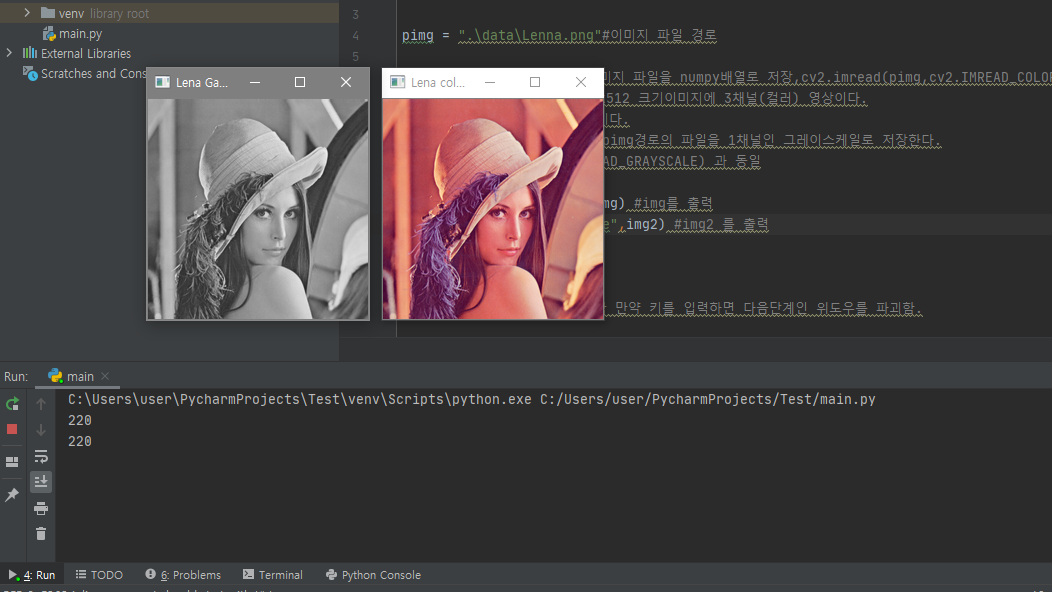
Task: Select the main run configuration tab
Action: click(79, 376)
